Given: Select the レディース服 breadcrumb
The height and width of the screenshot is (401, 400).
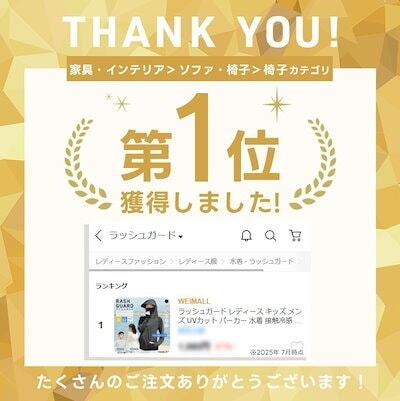Looking at the screenshot, I should [x=197, y=261].
